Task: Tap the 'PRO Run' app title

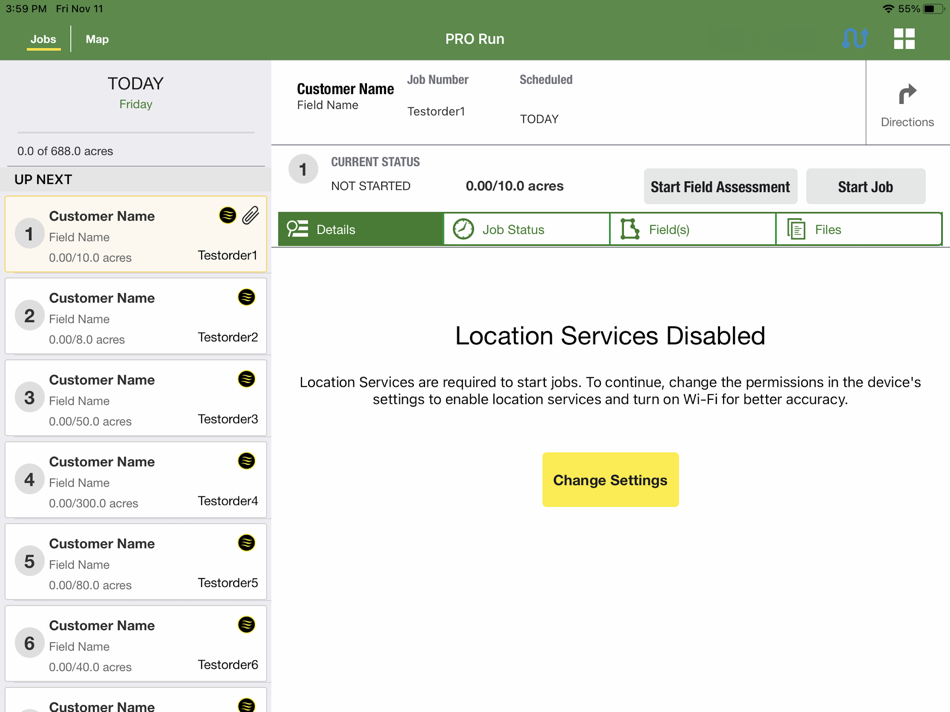Action: pos(474,39)
